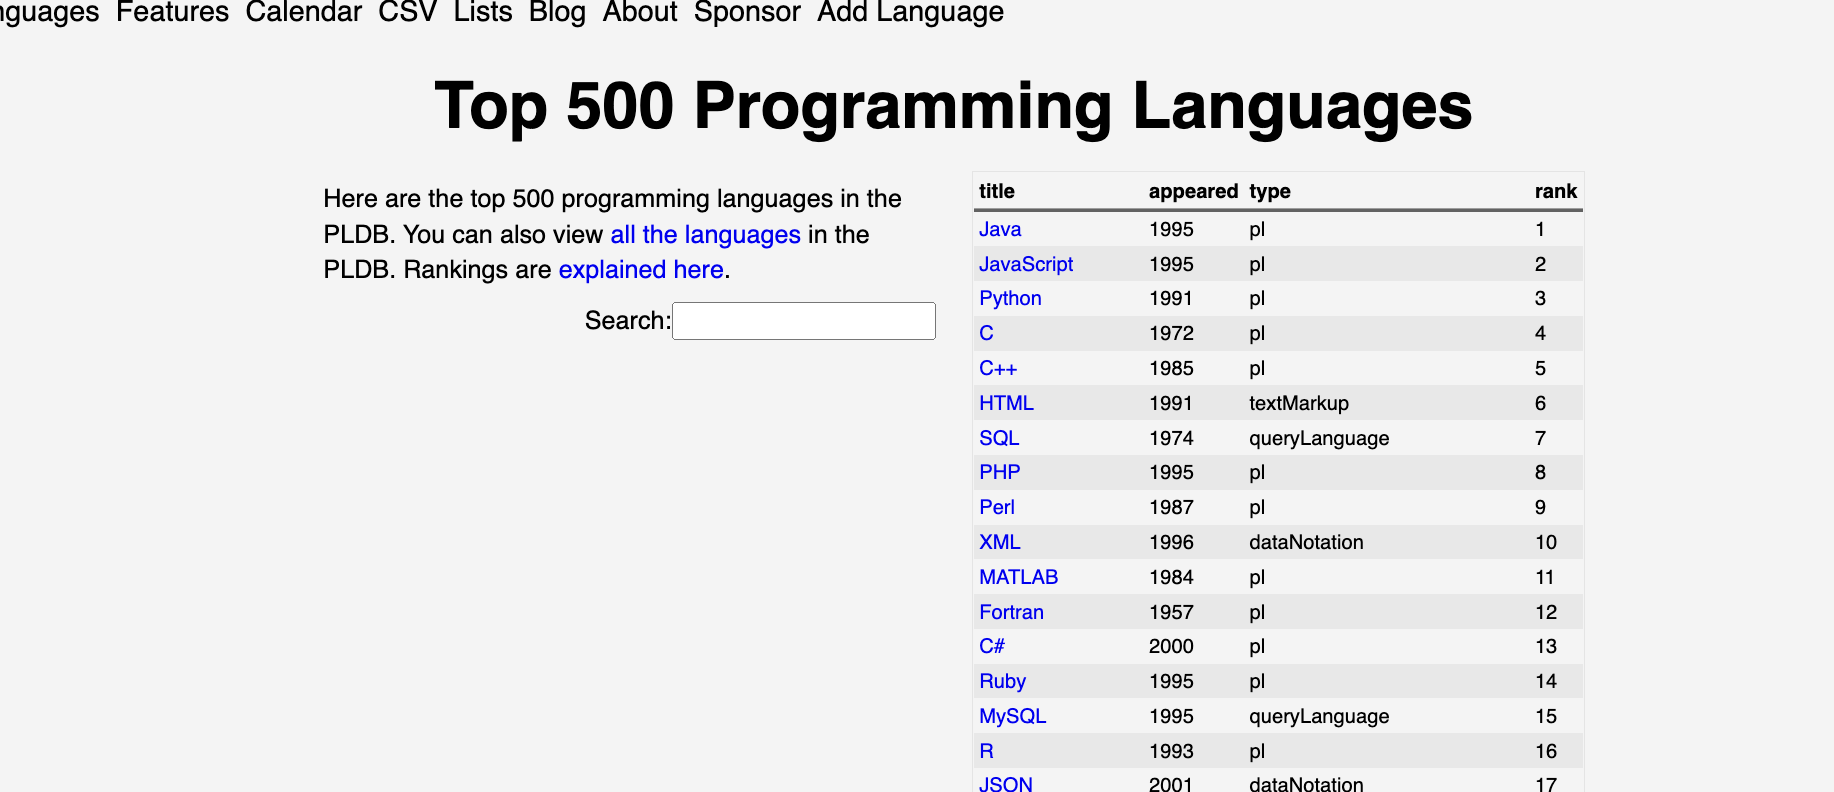This screenshot has height=792, width=1834.
Task: Select year 1972 in C row
Action: [x=1171, y=333]
